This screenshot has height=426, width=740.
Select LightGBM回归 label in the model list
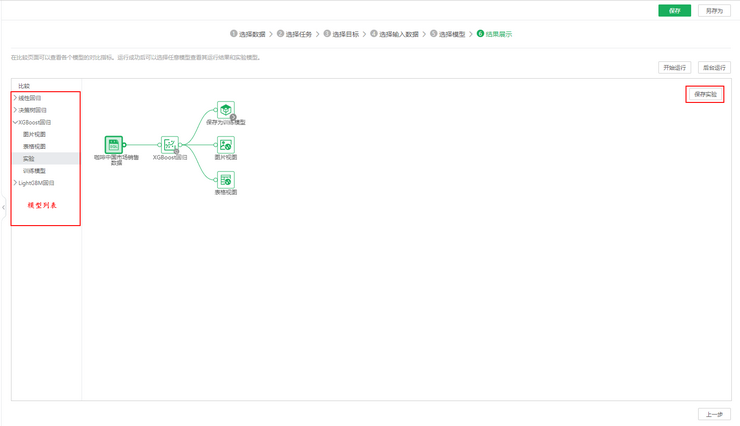[x=36, y=183]
